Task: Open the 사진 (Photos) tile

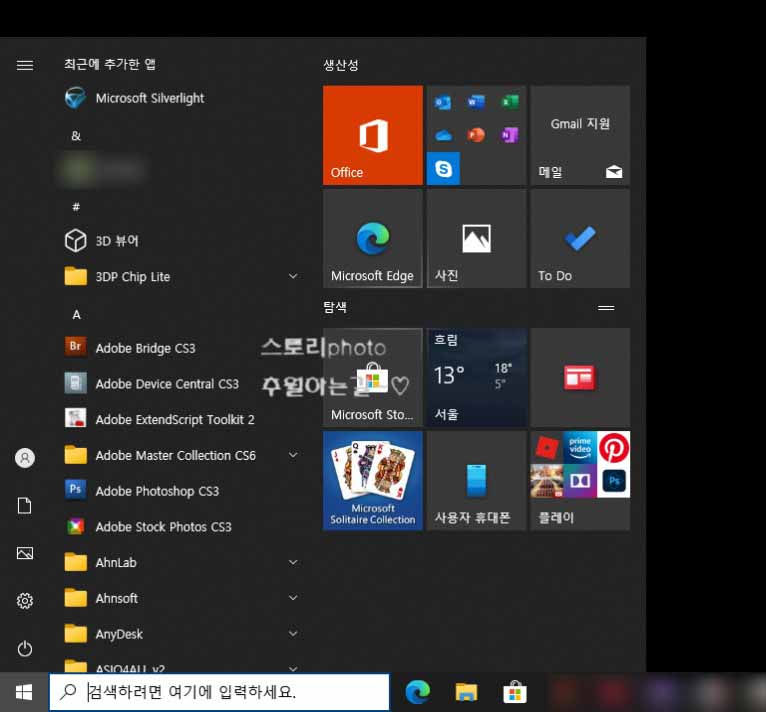Action: [x=476, y=238]
